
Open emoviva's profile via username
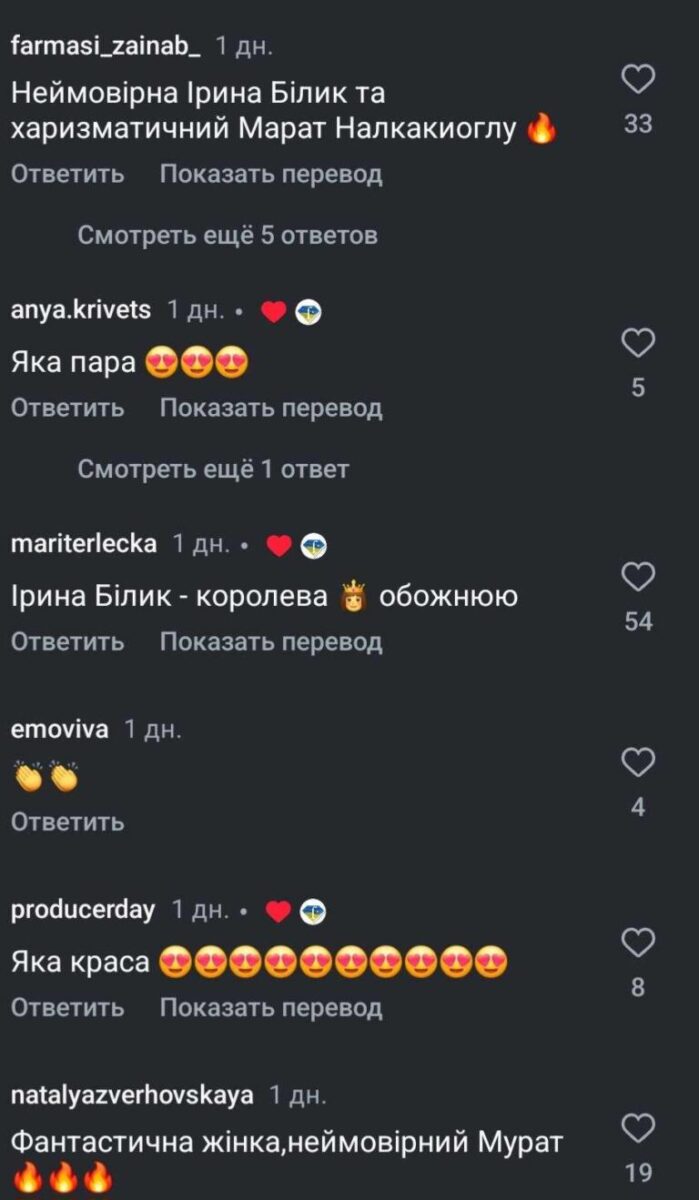59,729
